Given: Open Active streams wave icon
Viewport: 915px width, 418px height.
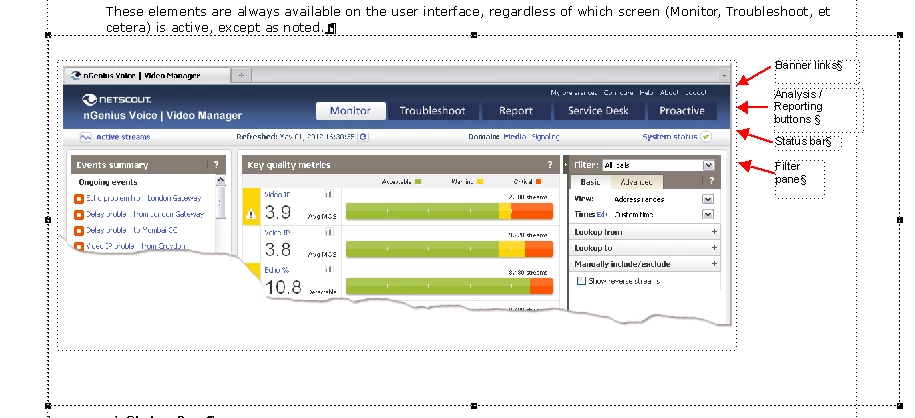Looking at the screenshot, I should (x=86, y=137).
